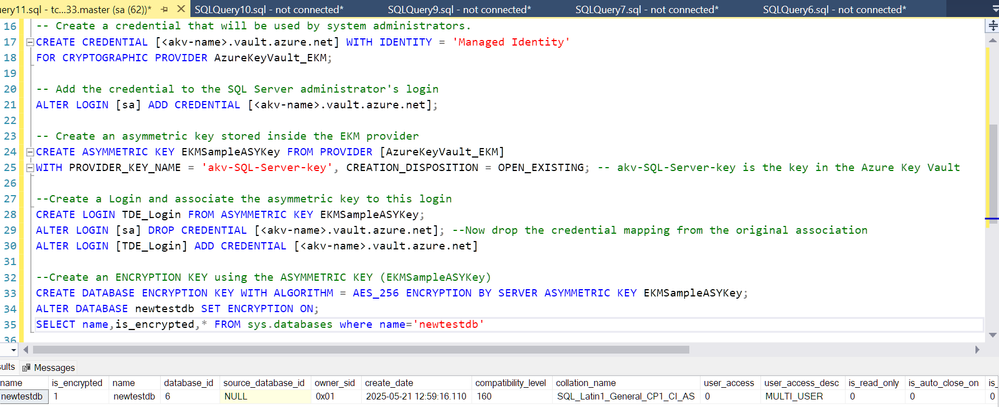Click line number 31 in the gutter
Screen dimensions: 999x407
10,262
